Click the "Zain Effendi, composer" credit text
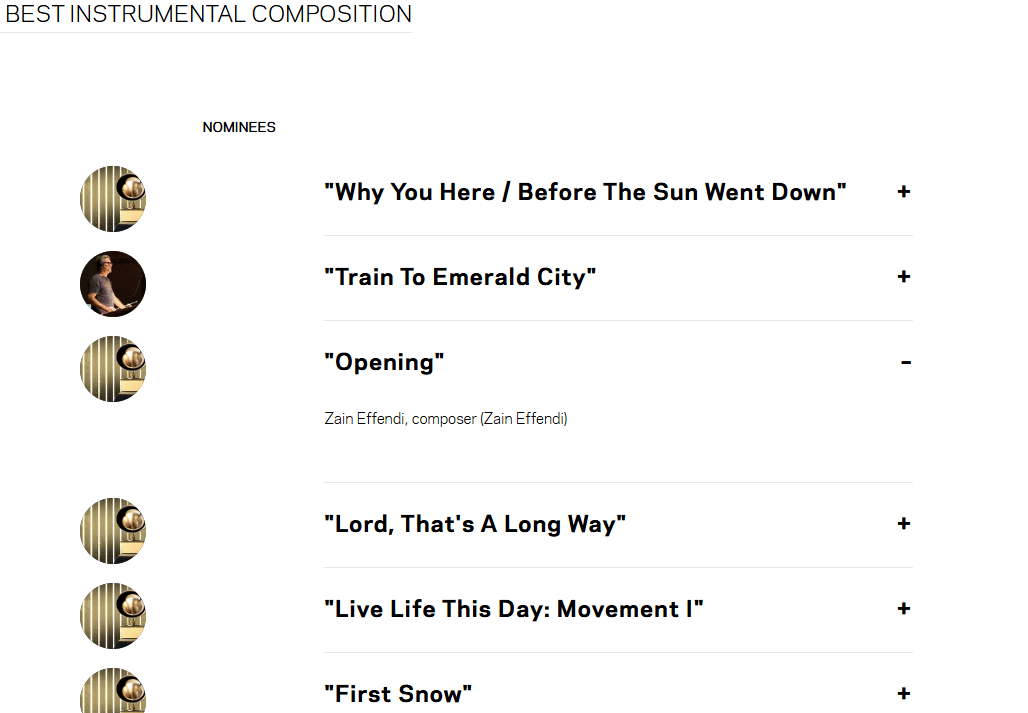Viewport: 1028px width, 713px height. pyautogui.click(x=446, y=419)
